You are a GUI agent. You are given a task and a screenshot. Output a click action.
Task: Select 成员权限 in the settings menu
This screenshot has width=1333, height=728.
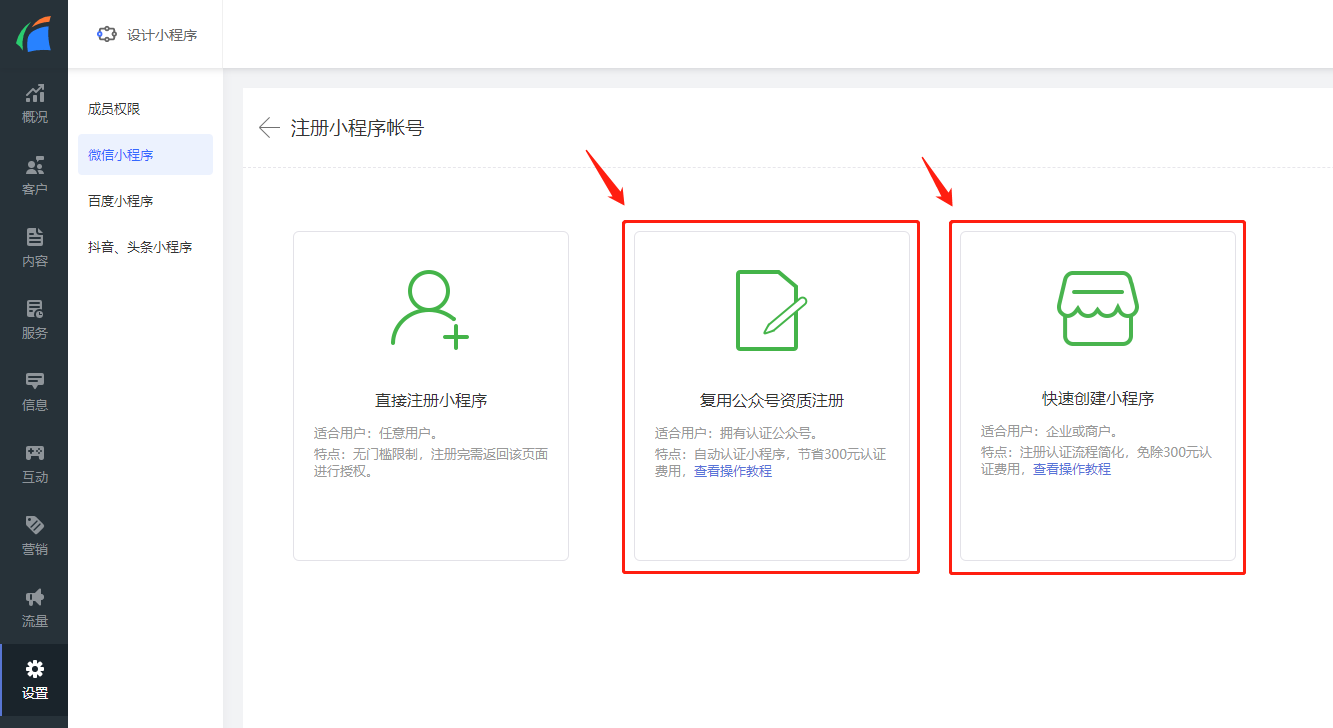tap(145, 109)
